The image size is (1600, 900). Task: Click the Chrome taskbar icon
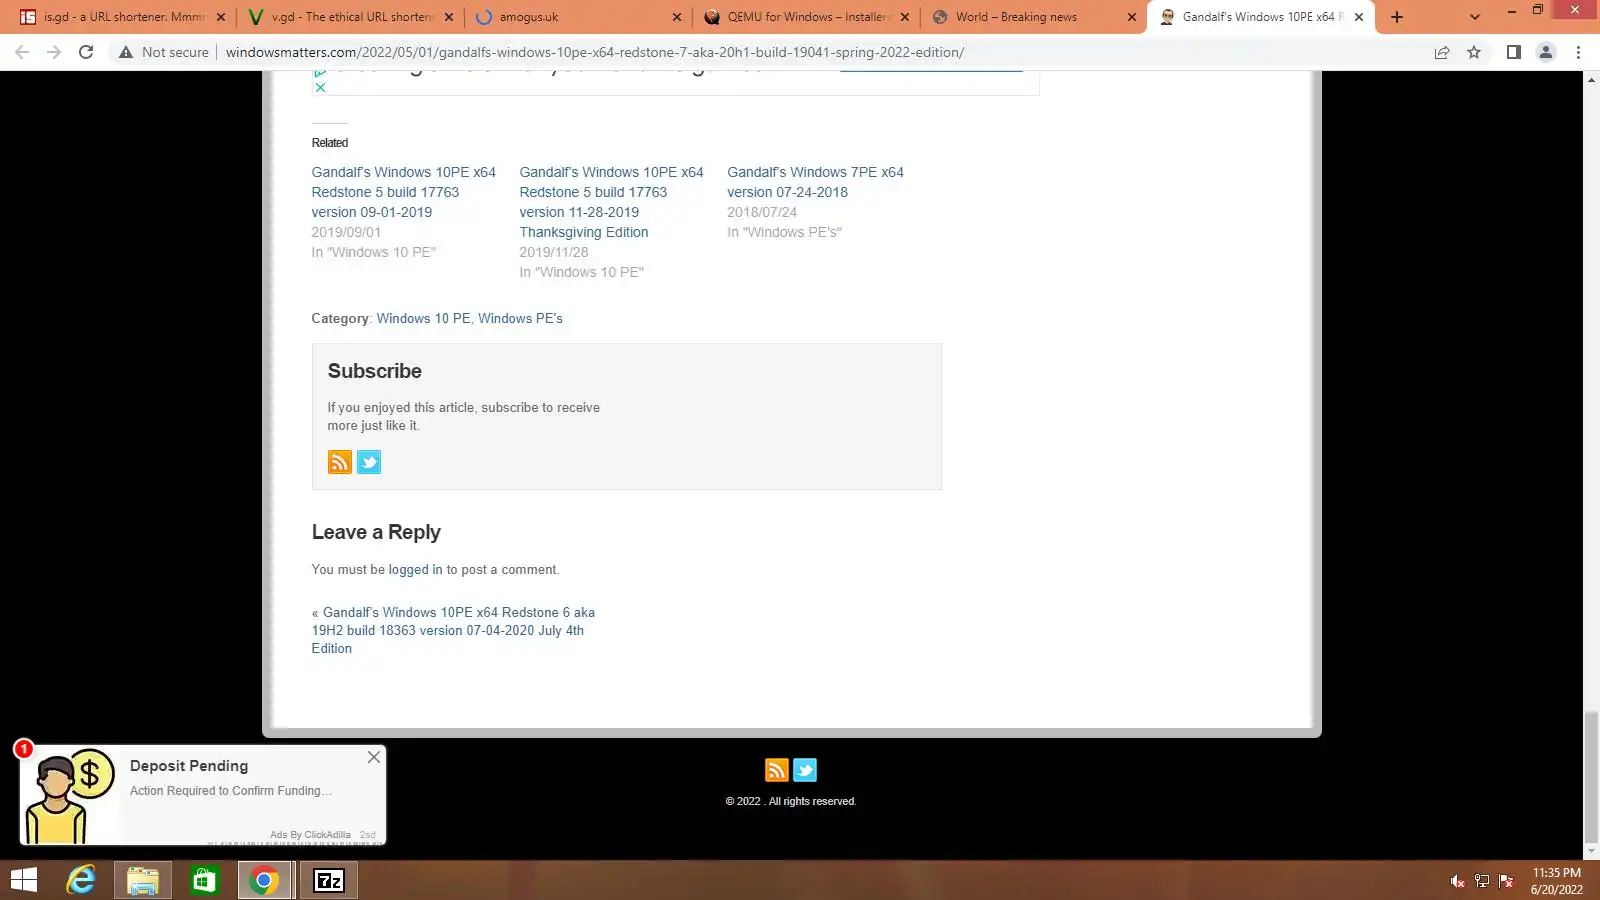tap(265, 880)
